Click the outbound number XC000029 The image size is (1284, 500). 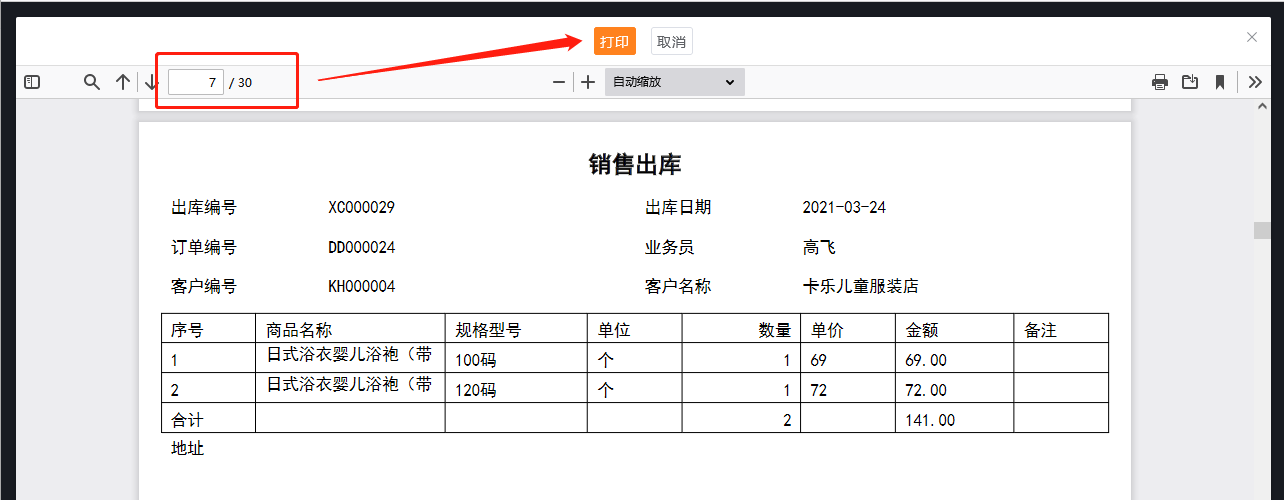coord(361,208)
